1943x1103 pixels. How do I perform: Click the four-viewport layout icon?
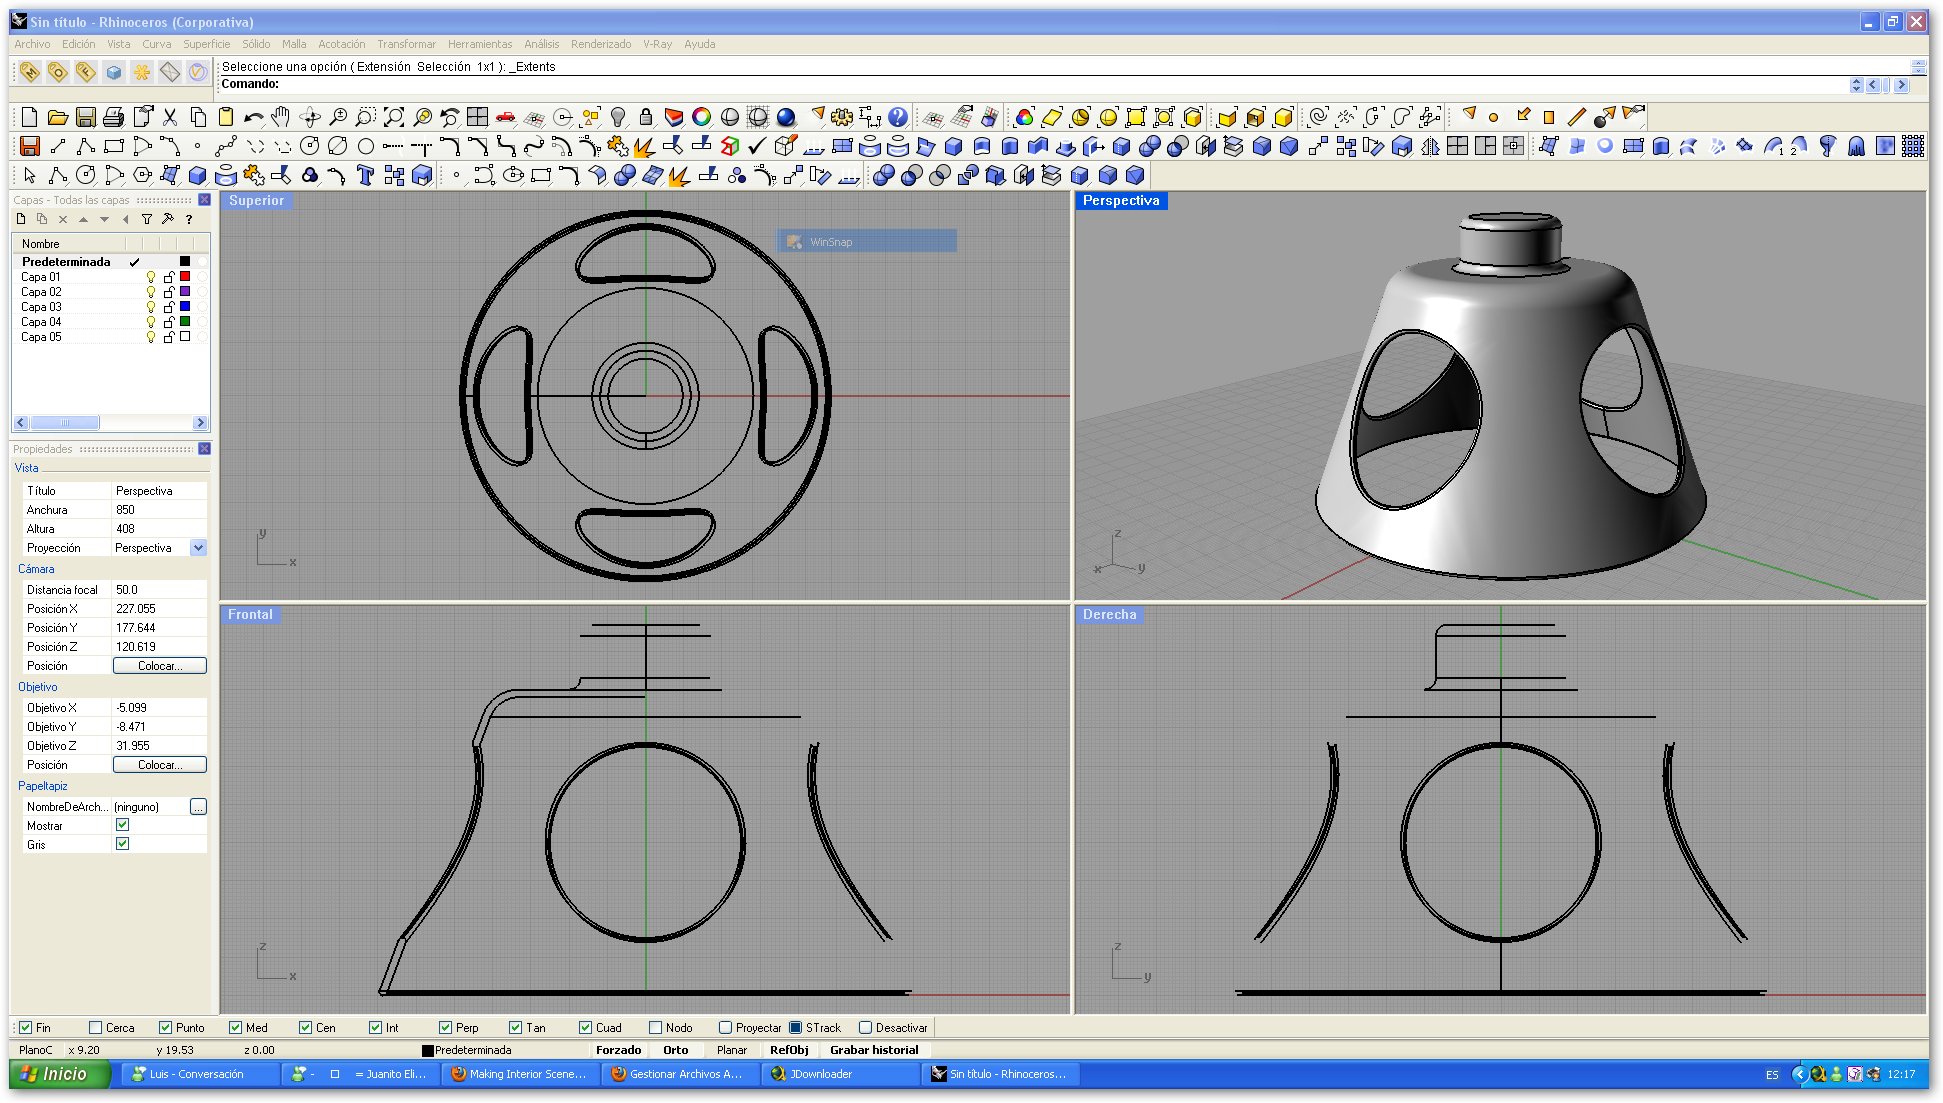[478, 117]
